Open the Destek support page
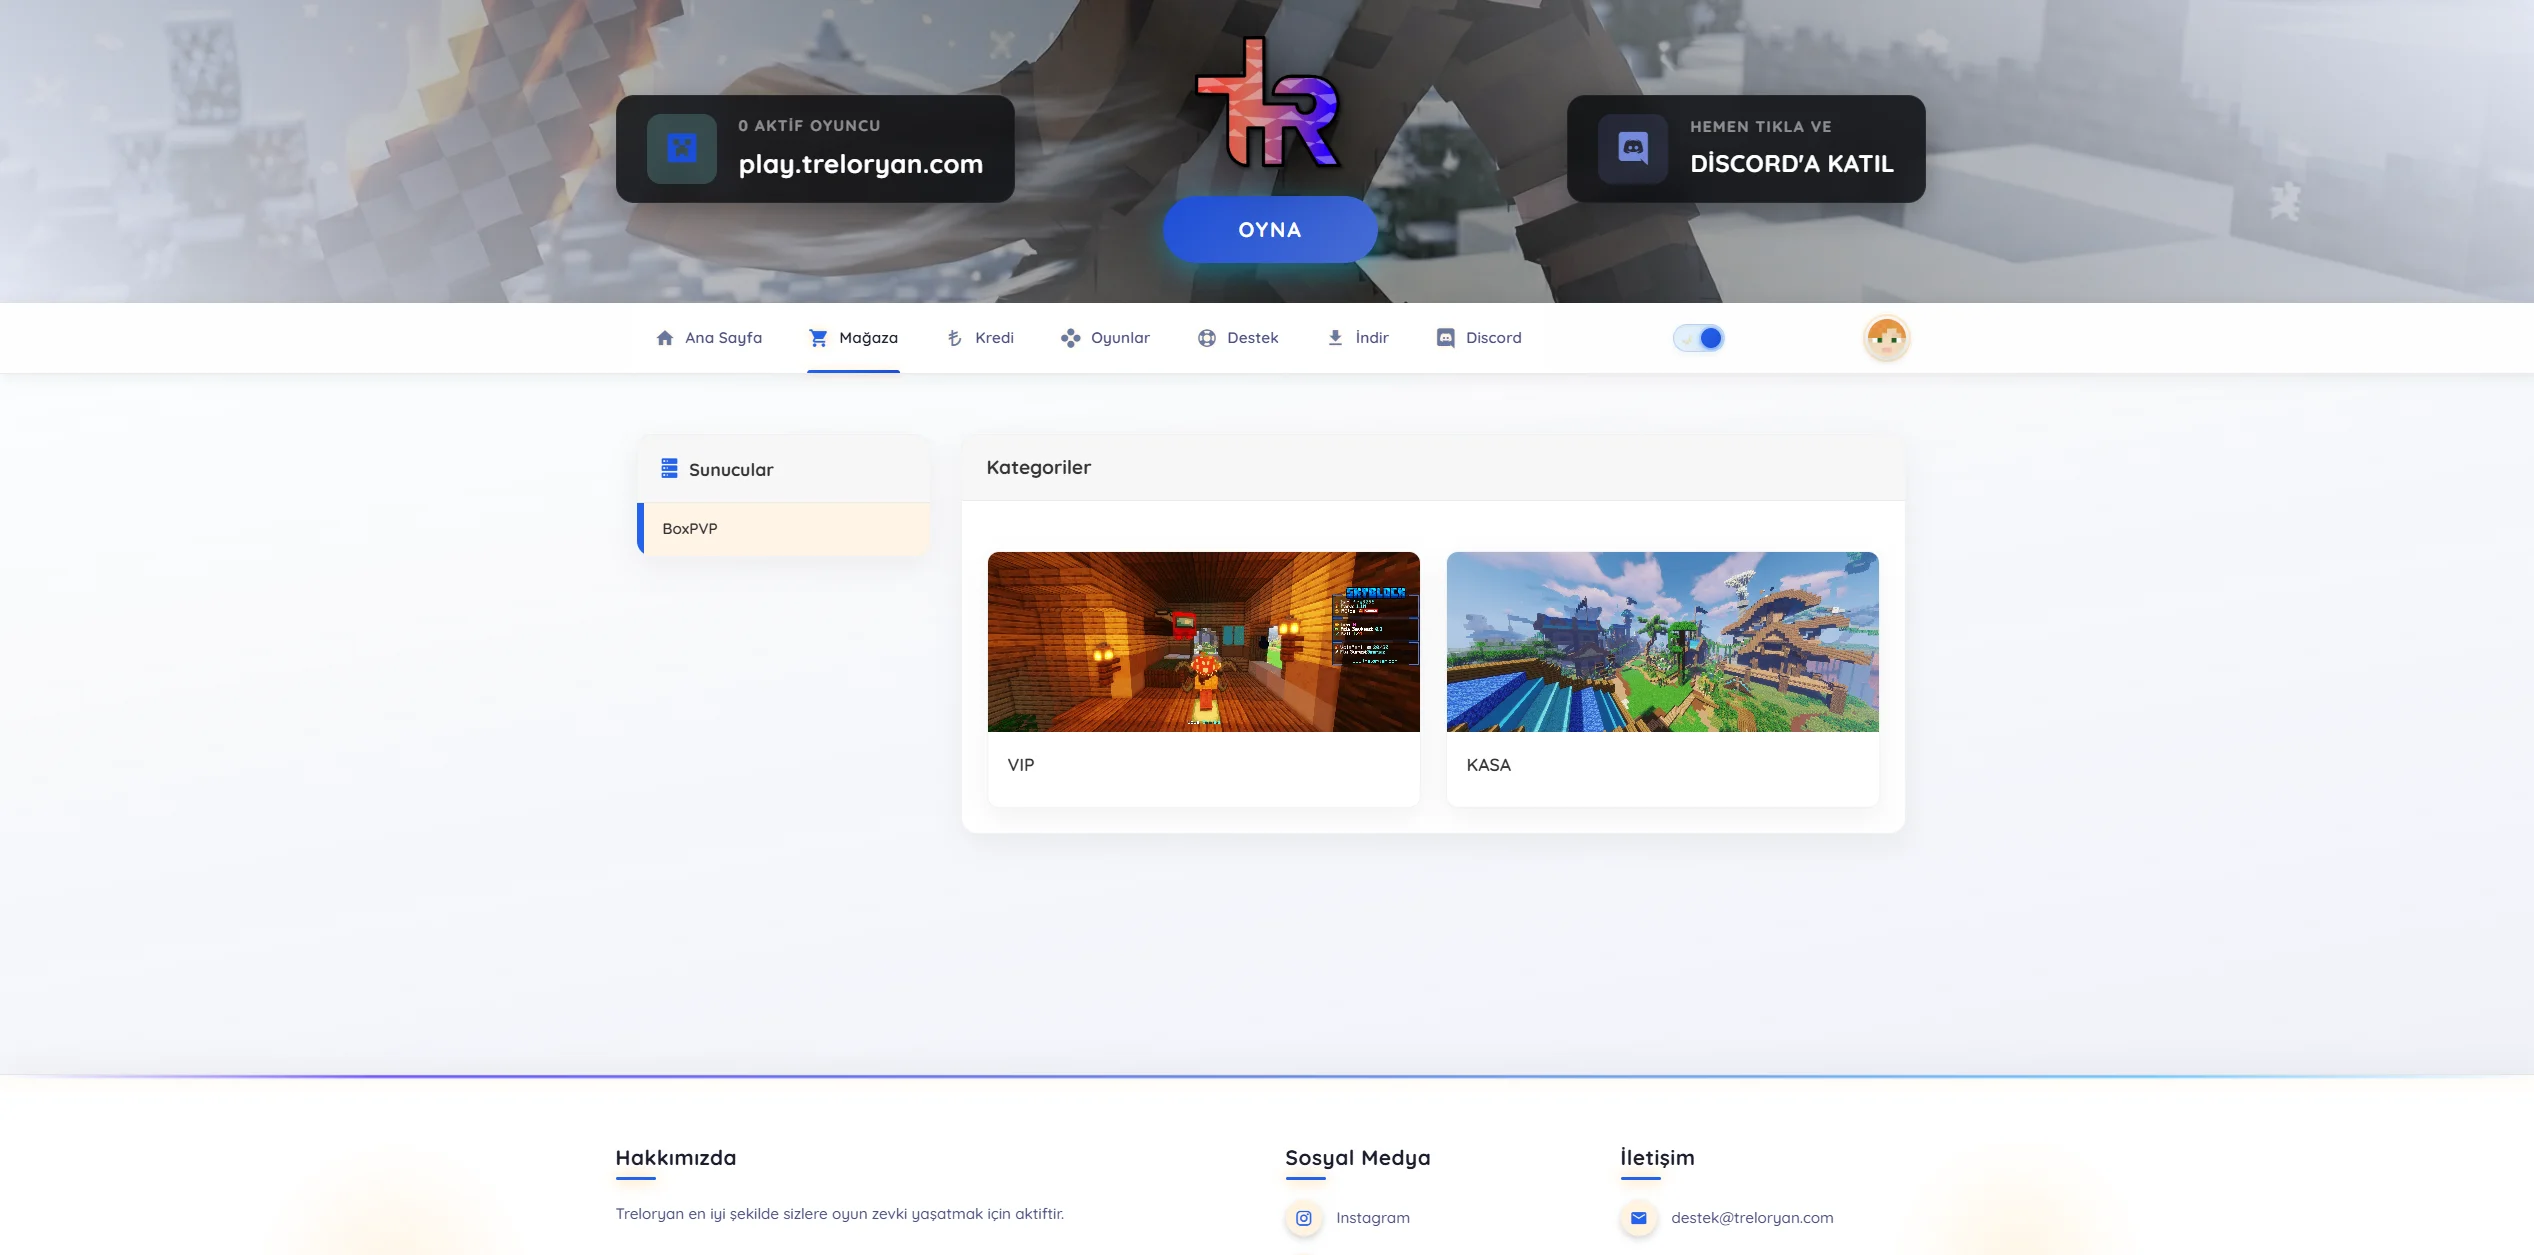Viewport: 2534px width, 1255px height. (1238, 338)
